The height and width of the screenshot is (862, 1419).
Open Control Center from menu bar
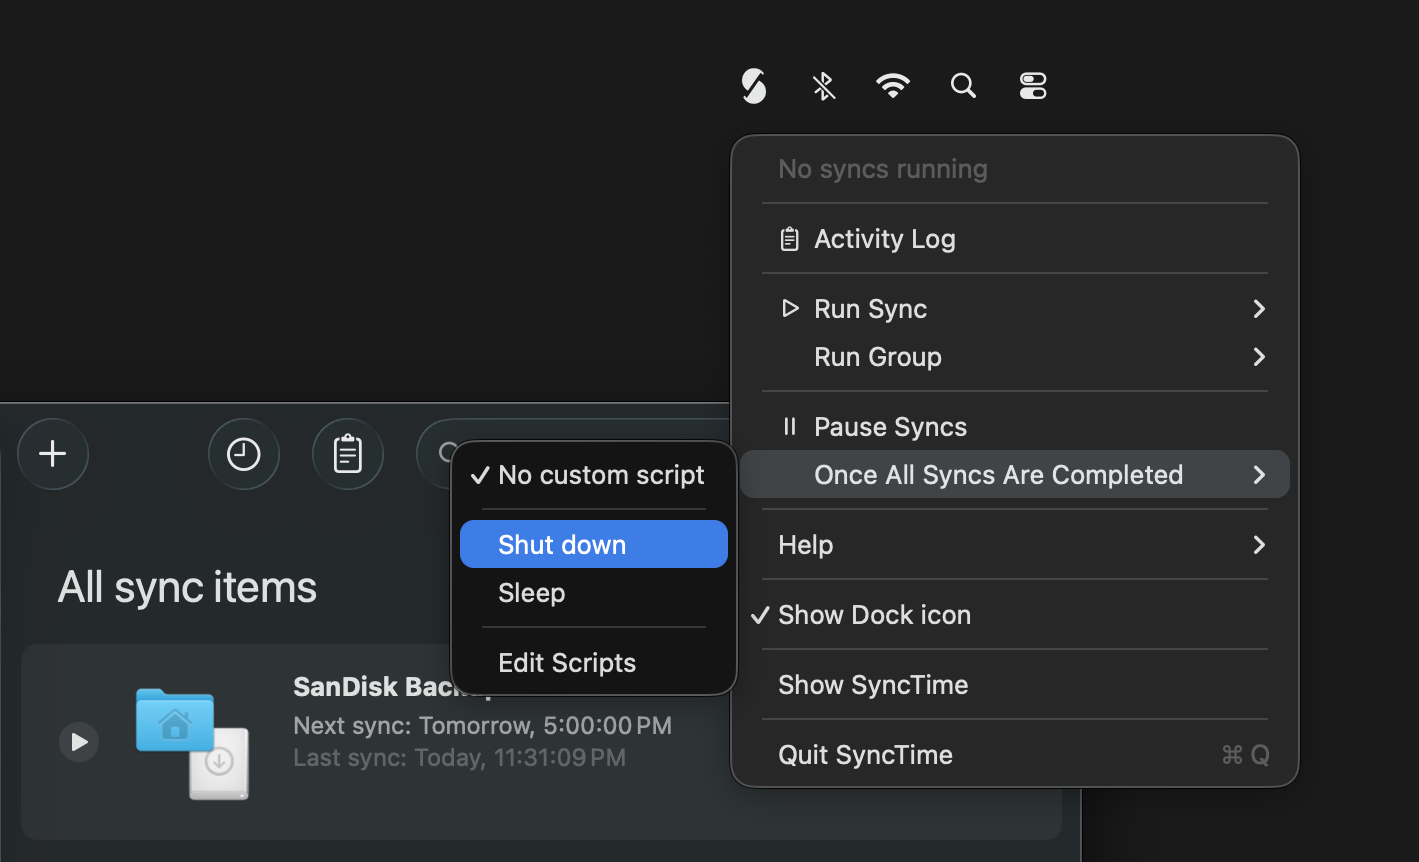click(x=1032, y=86)
